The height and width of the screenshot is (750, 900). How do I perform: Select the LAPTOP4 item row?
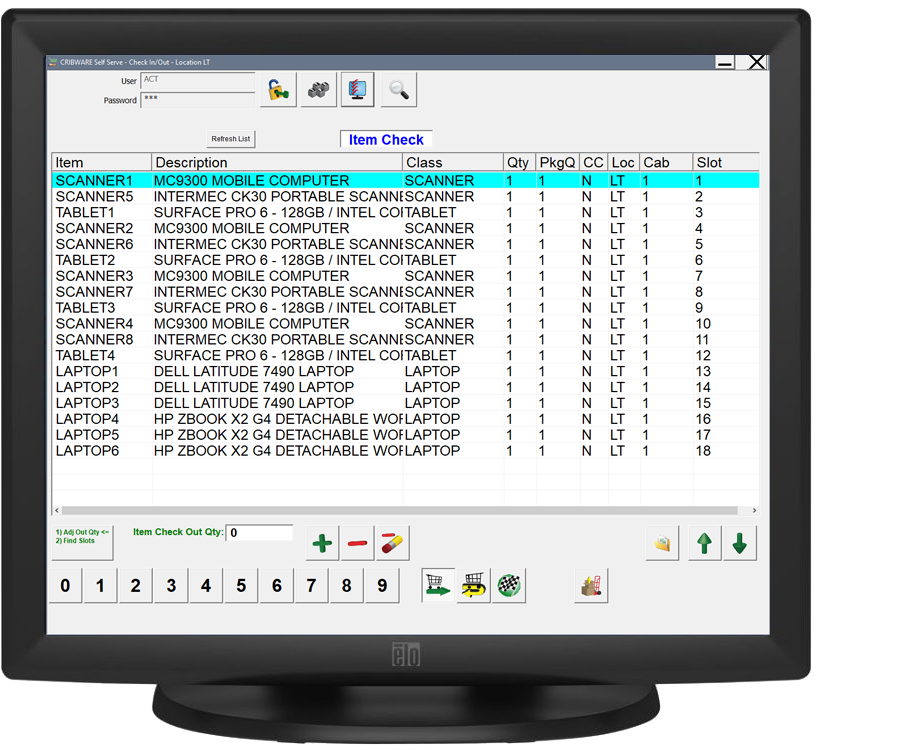[x=406, y=419]
